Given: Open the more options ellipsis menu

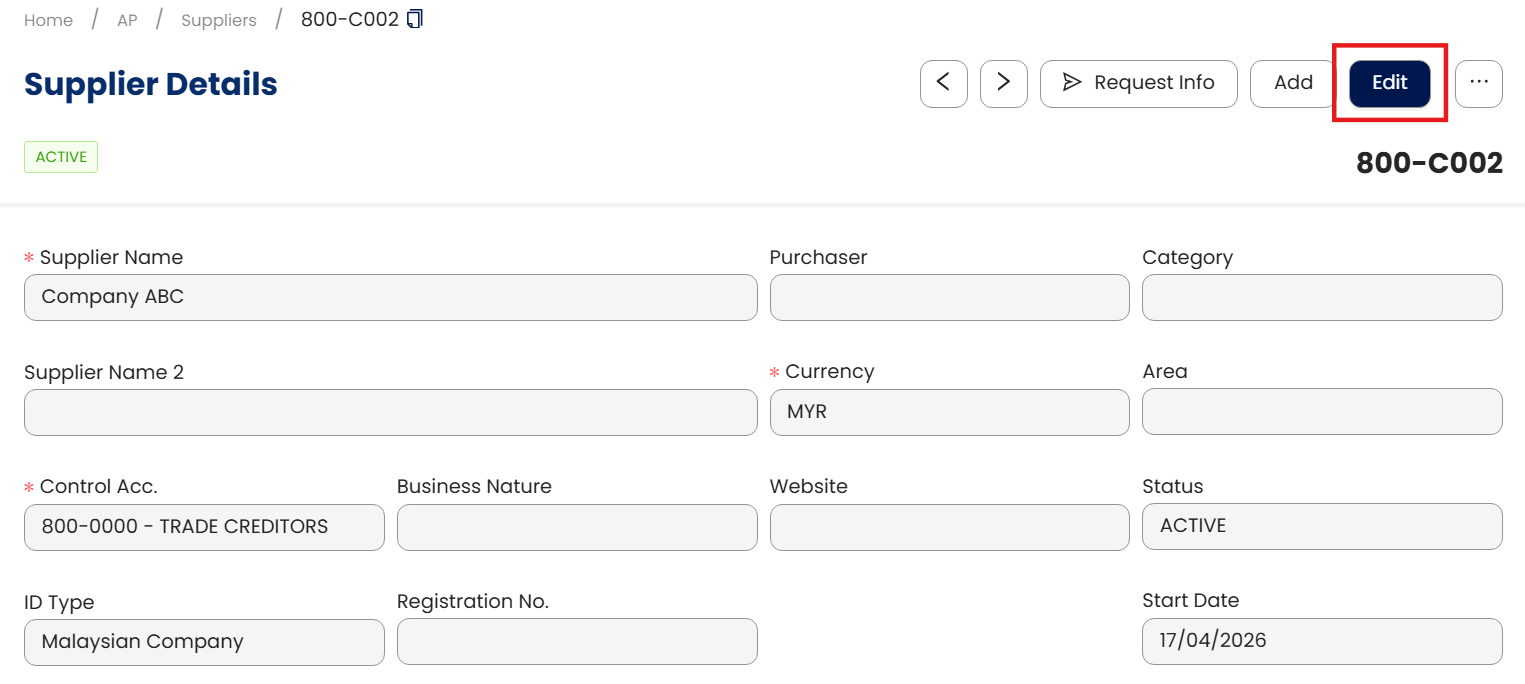Looking at the screenshot, I should tap(1478, 83).
